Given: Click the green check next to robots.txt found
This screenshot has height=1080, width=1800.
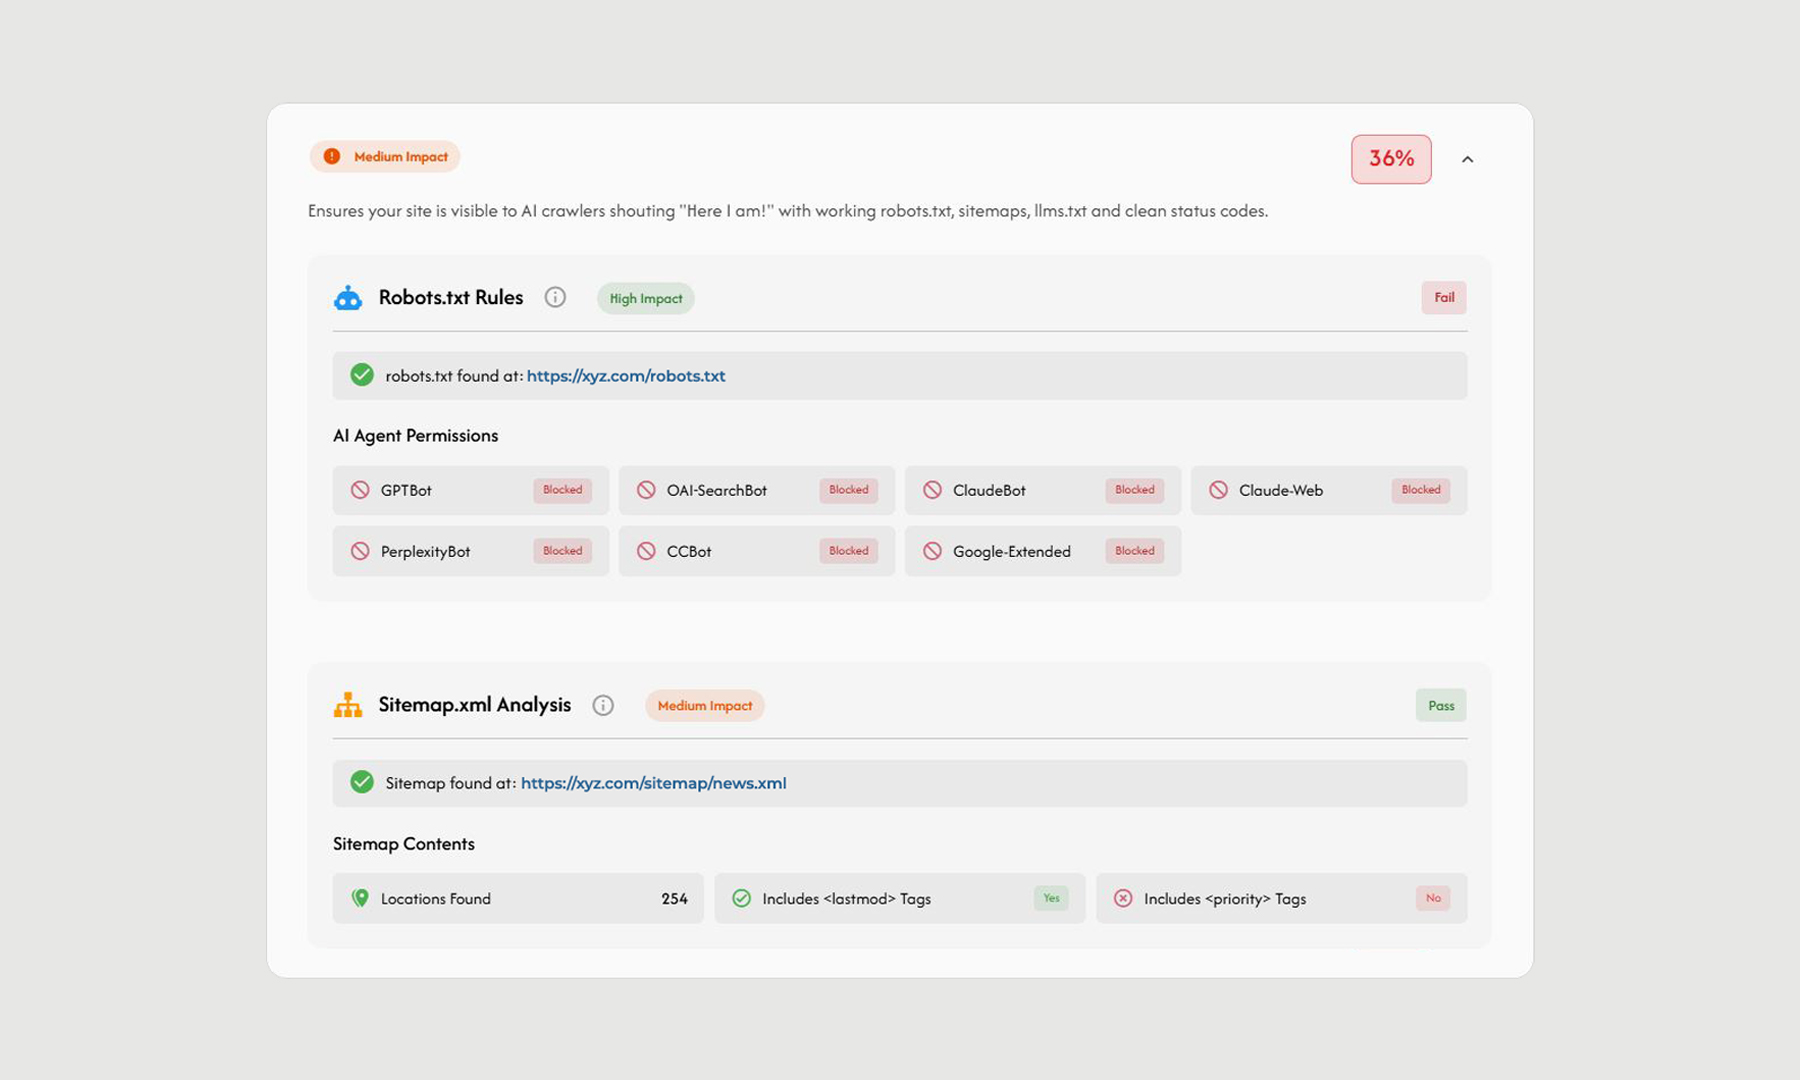Looking at the screenshot, I should (x=362, y=375).
